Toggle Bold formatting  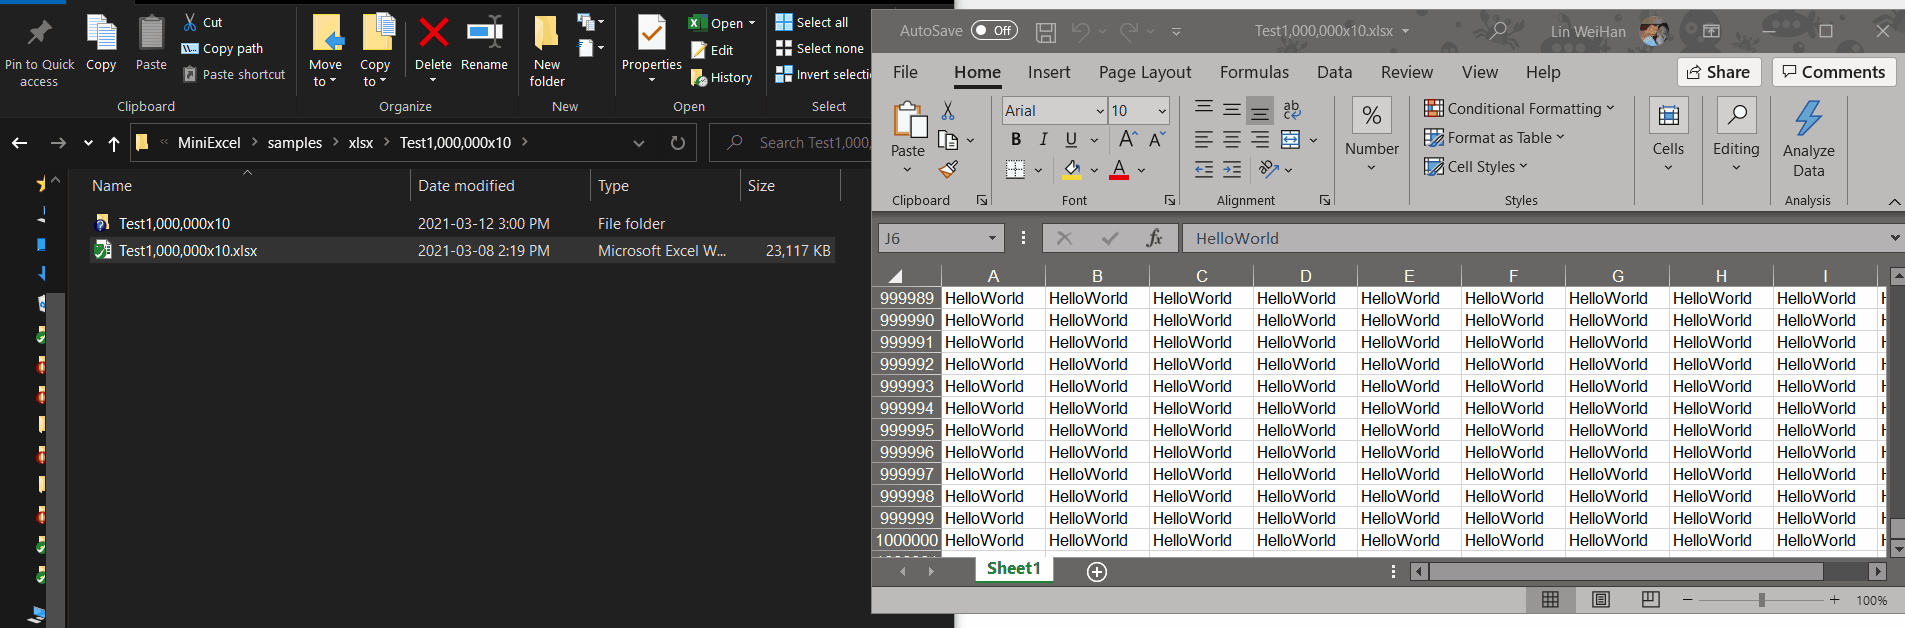click(x=1016, y=139)
